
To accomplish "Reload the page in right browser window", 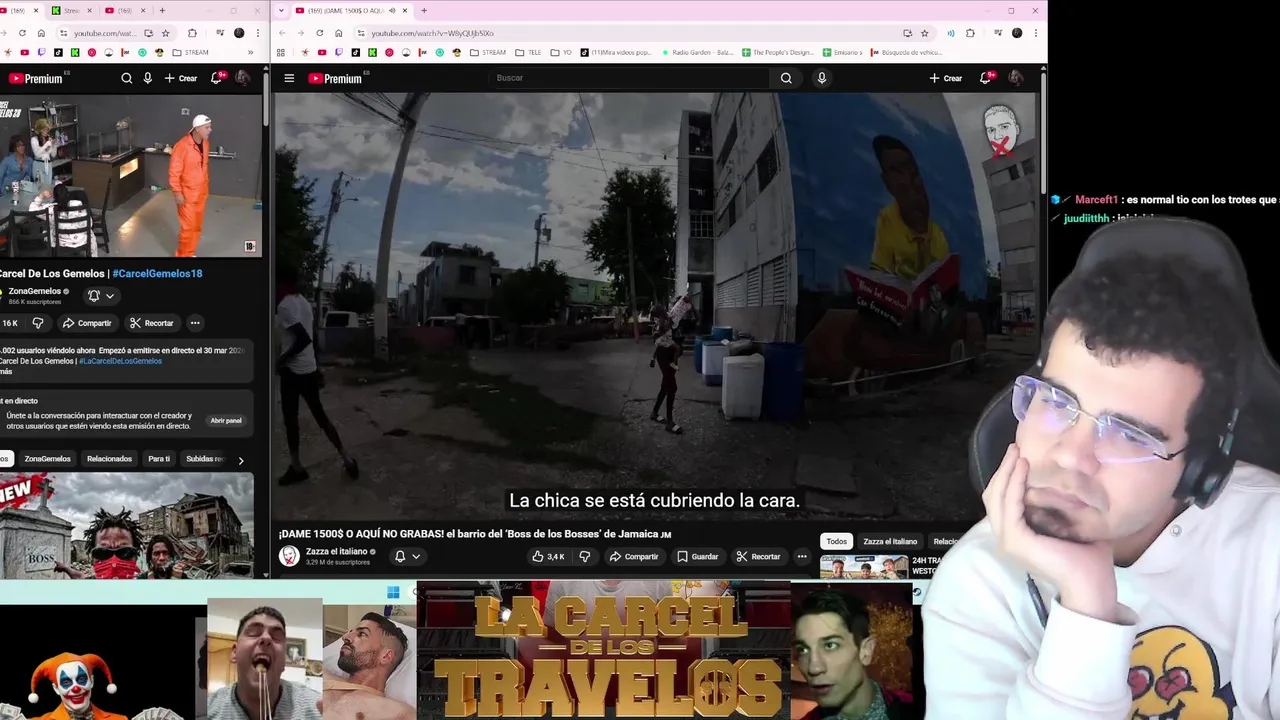I will [320, 33].
